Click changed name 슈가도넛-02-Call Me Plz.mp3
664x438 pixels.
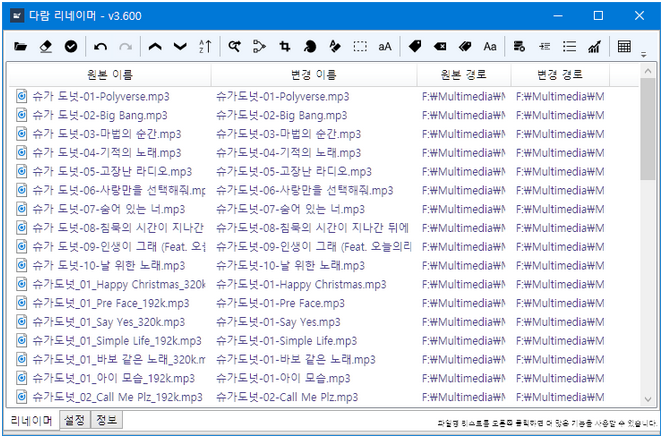pyautogui.click(x=287, y=397)
